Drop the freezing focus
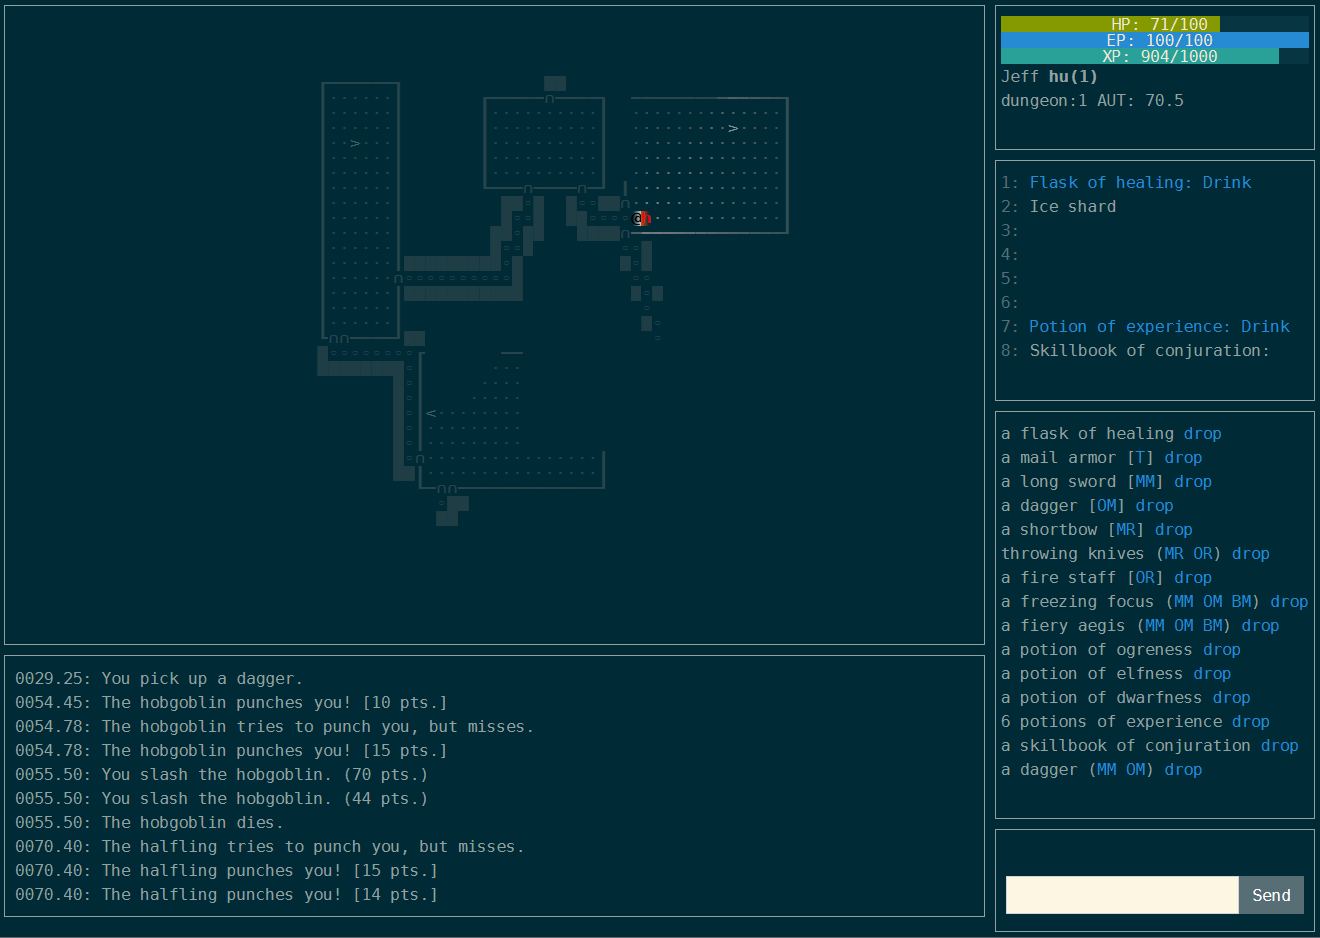 pyautogui.click(x=1289, y=601)
